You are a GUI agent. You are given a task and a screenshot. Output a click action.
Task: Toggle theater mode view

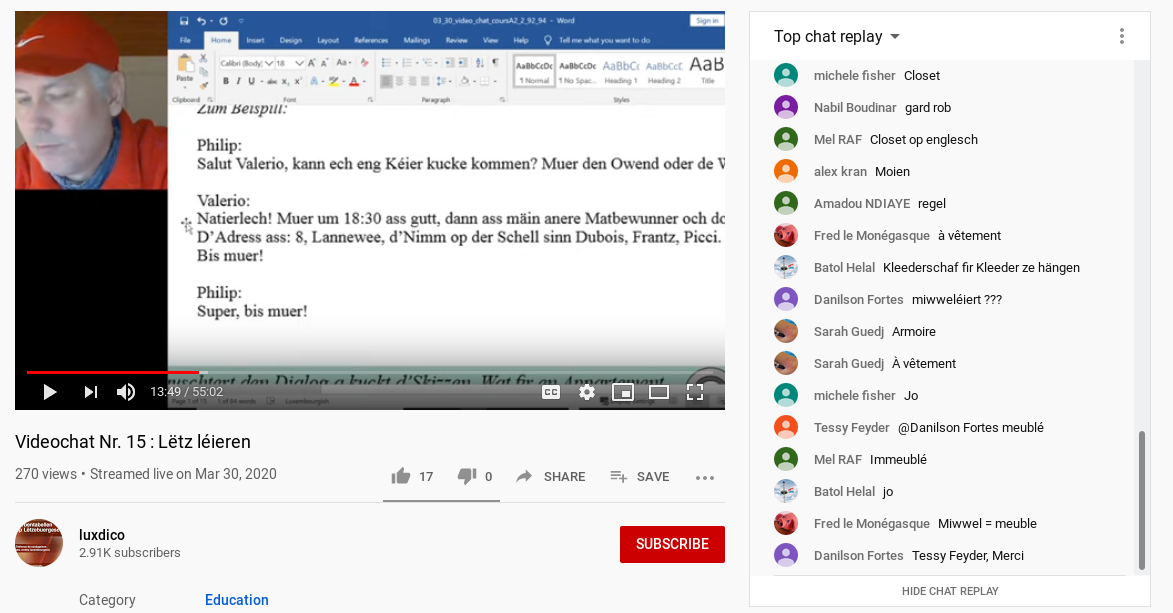tap(658, 391)
